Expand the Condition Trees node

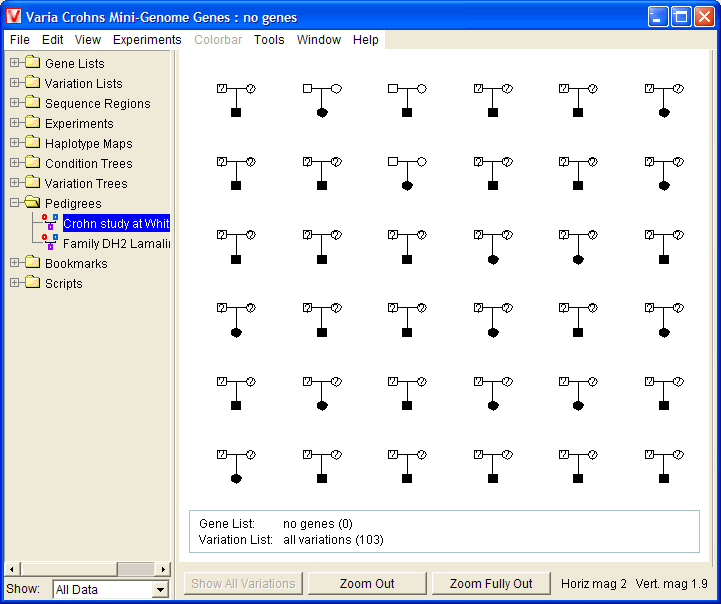click(15, 163)
